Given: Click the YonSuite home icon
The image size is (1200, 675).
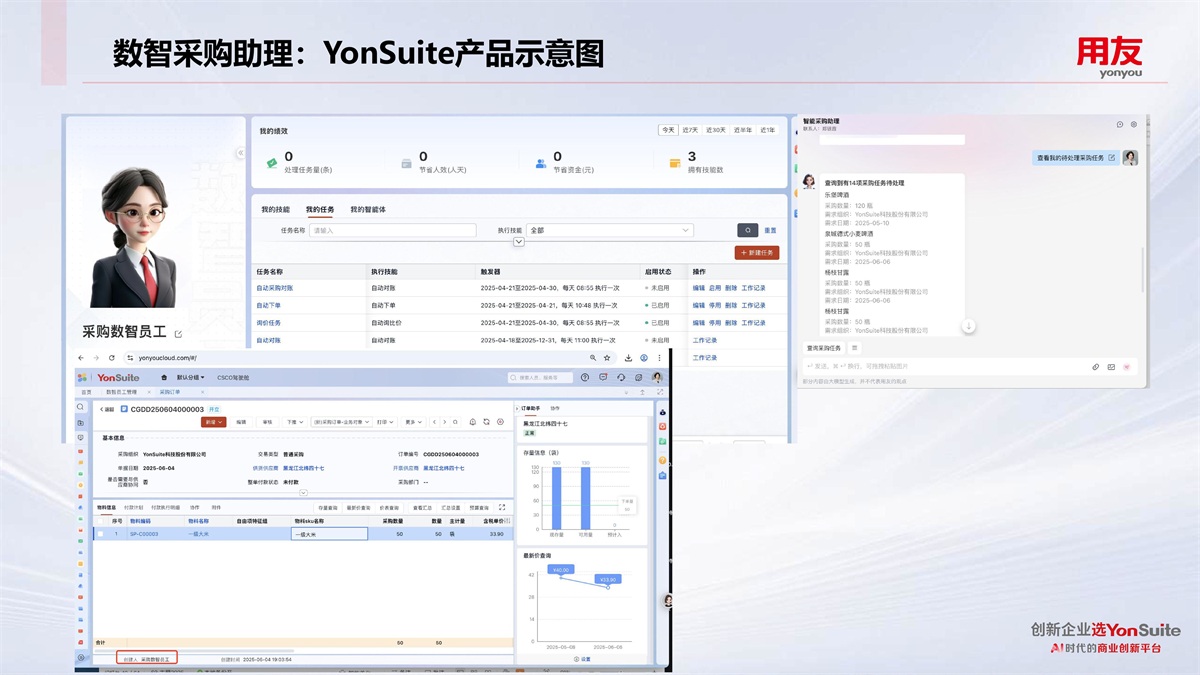Looking at the screenshot, I should click(x=164, y=378).
